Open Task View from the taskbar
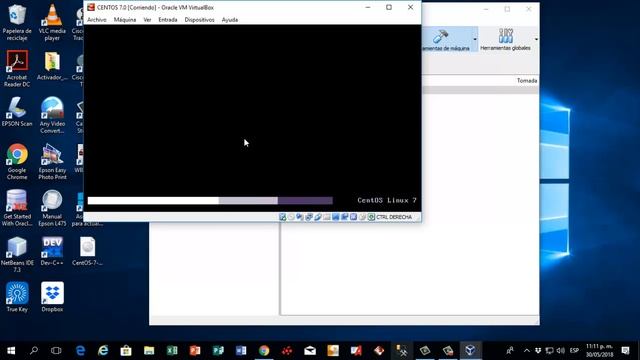 click(x=56, y=350)
